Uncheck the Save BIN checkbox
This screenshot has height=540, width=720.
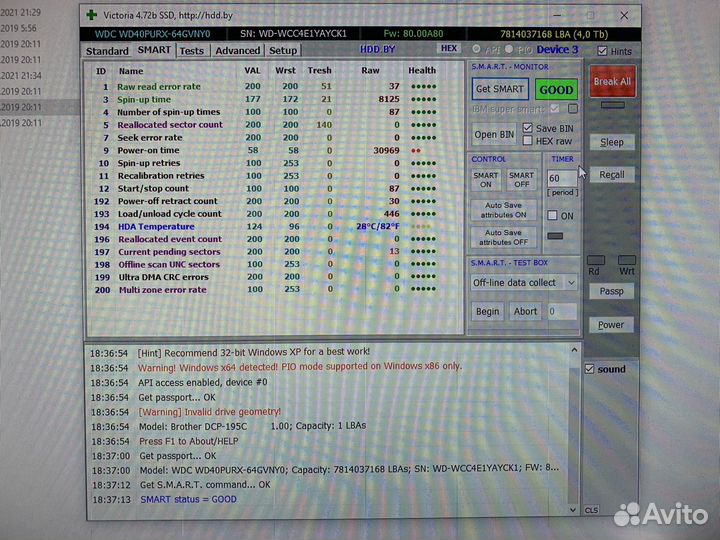527,128
